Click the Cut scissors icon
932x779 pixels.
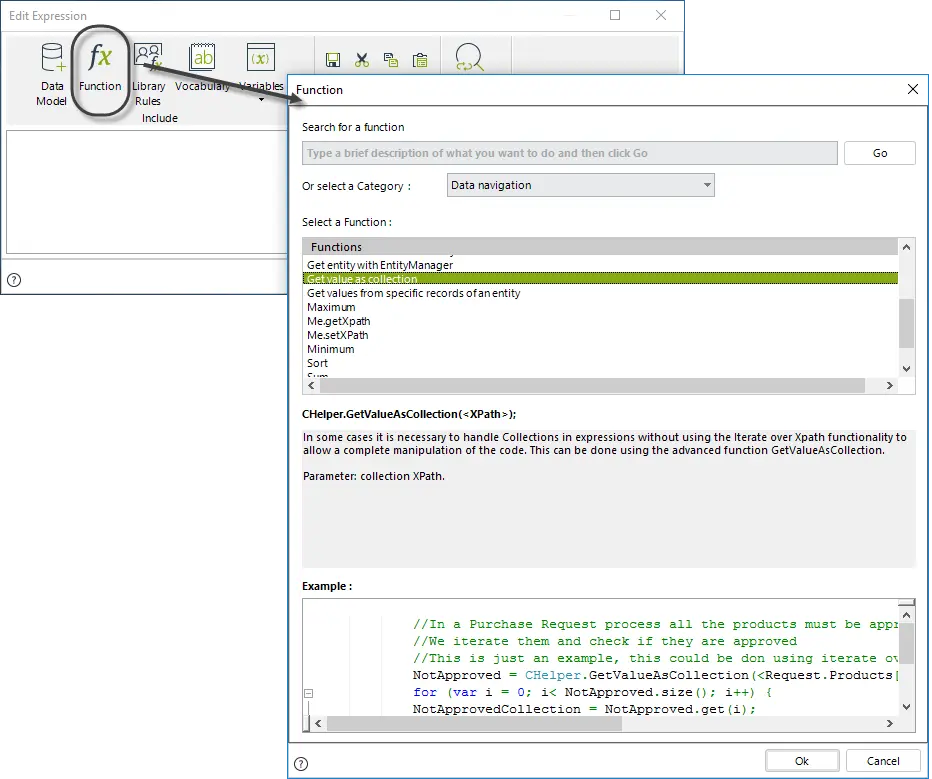(361, 60)
